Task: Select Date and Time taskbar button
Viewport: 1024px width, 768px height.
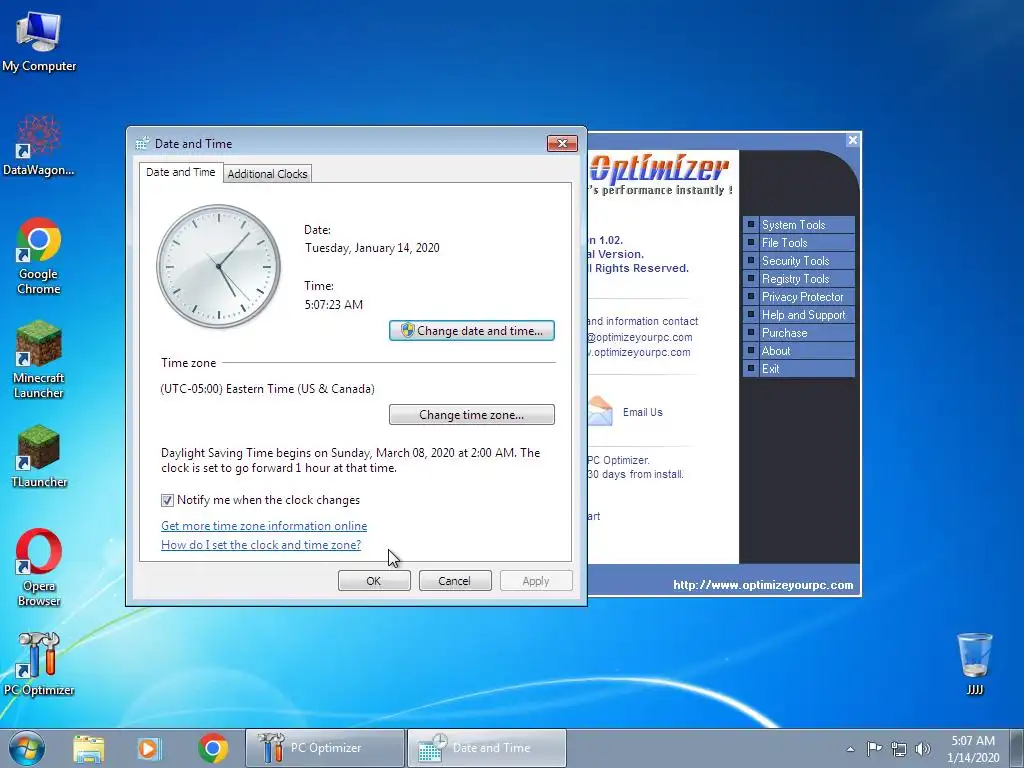Action: click(x=487, y=748)
